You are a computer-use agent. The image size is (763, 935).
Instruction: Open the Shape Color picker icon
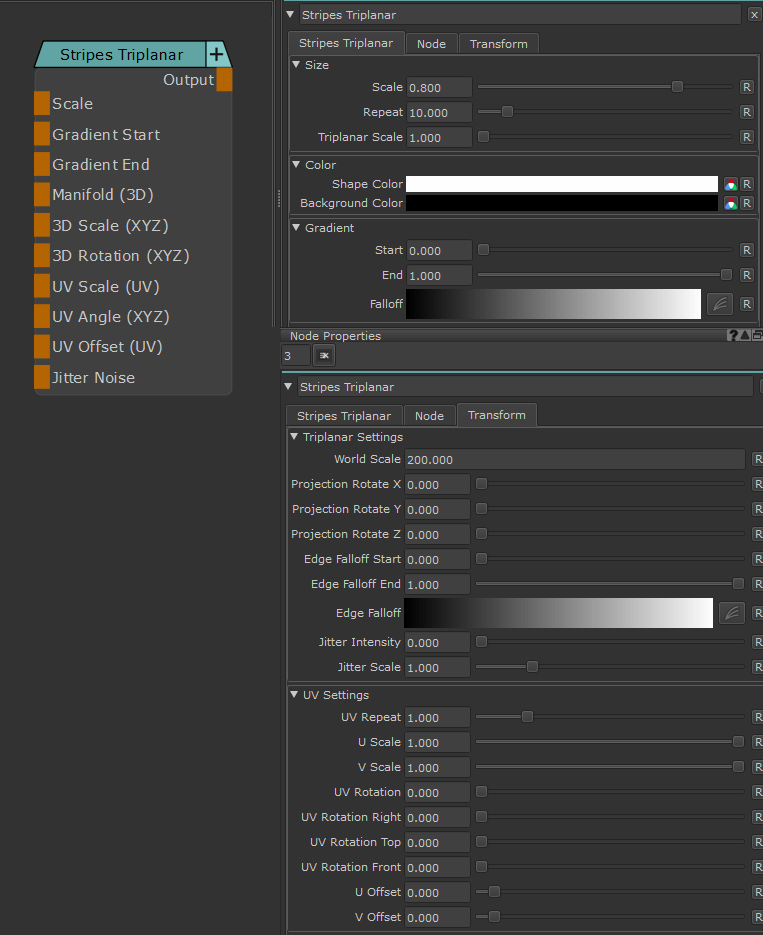(731, 184)
